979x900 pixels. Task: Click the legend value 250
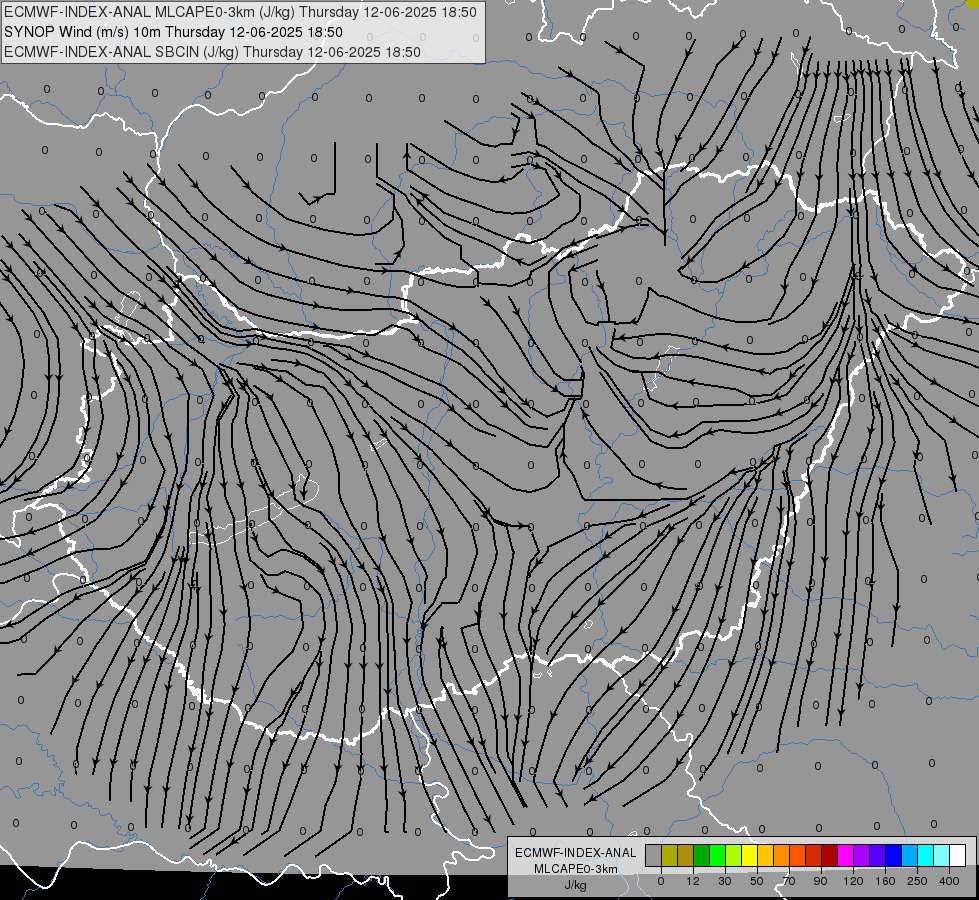[917, 881]
